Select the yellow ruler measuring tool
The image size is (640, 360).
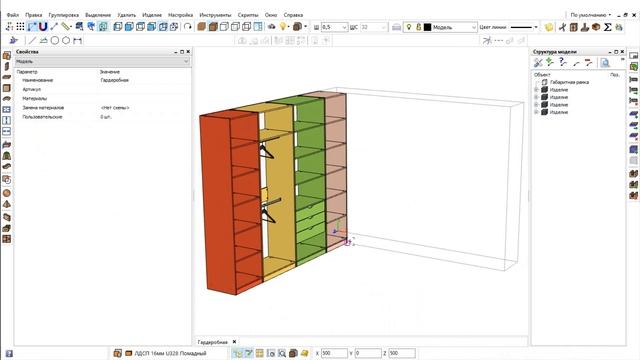pos(66,27)
